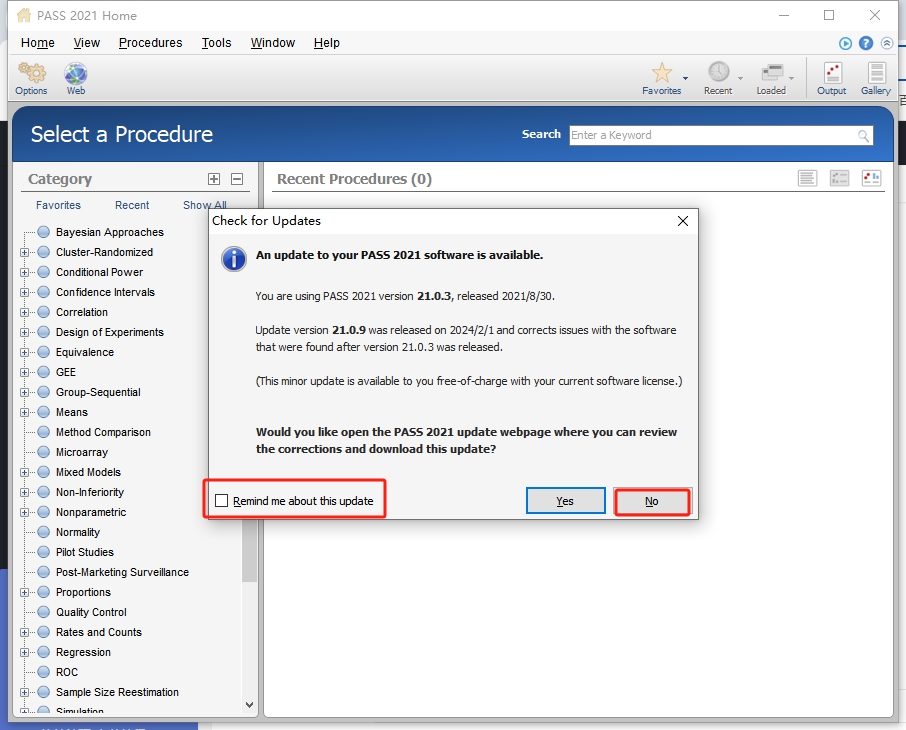
Task: Click No to decline the update
Action: (652, 501)
